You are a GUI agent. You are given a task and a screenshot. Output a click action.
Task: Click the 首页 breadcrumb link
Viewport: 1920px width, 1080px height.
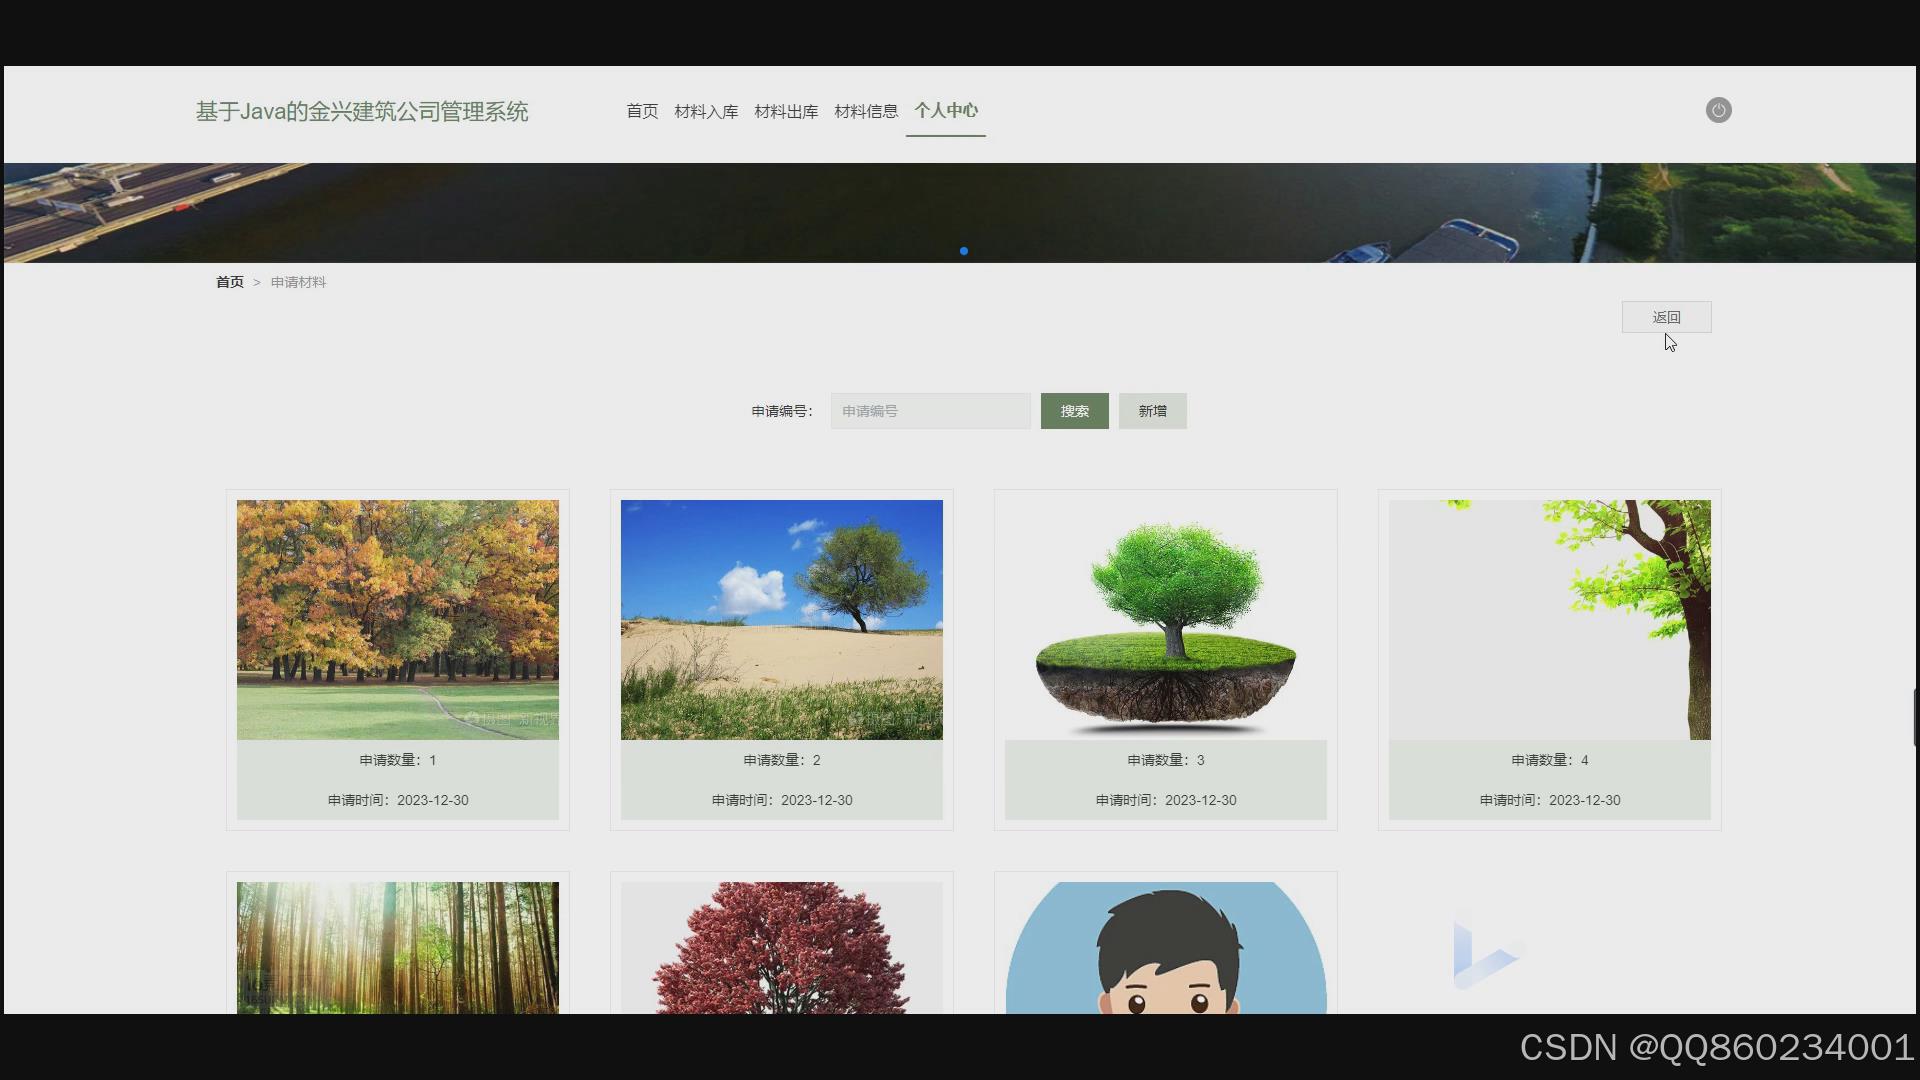tap(230, 282)
